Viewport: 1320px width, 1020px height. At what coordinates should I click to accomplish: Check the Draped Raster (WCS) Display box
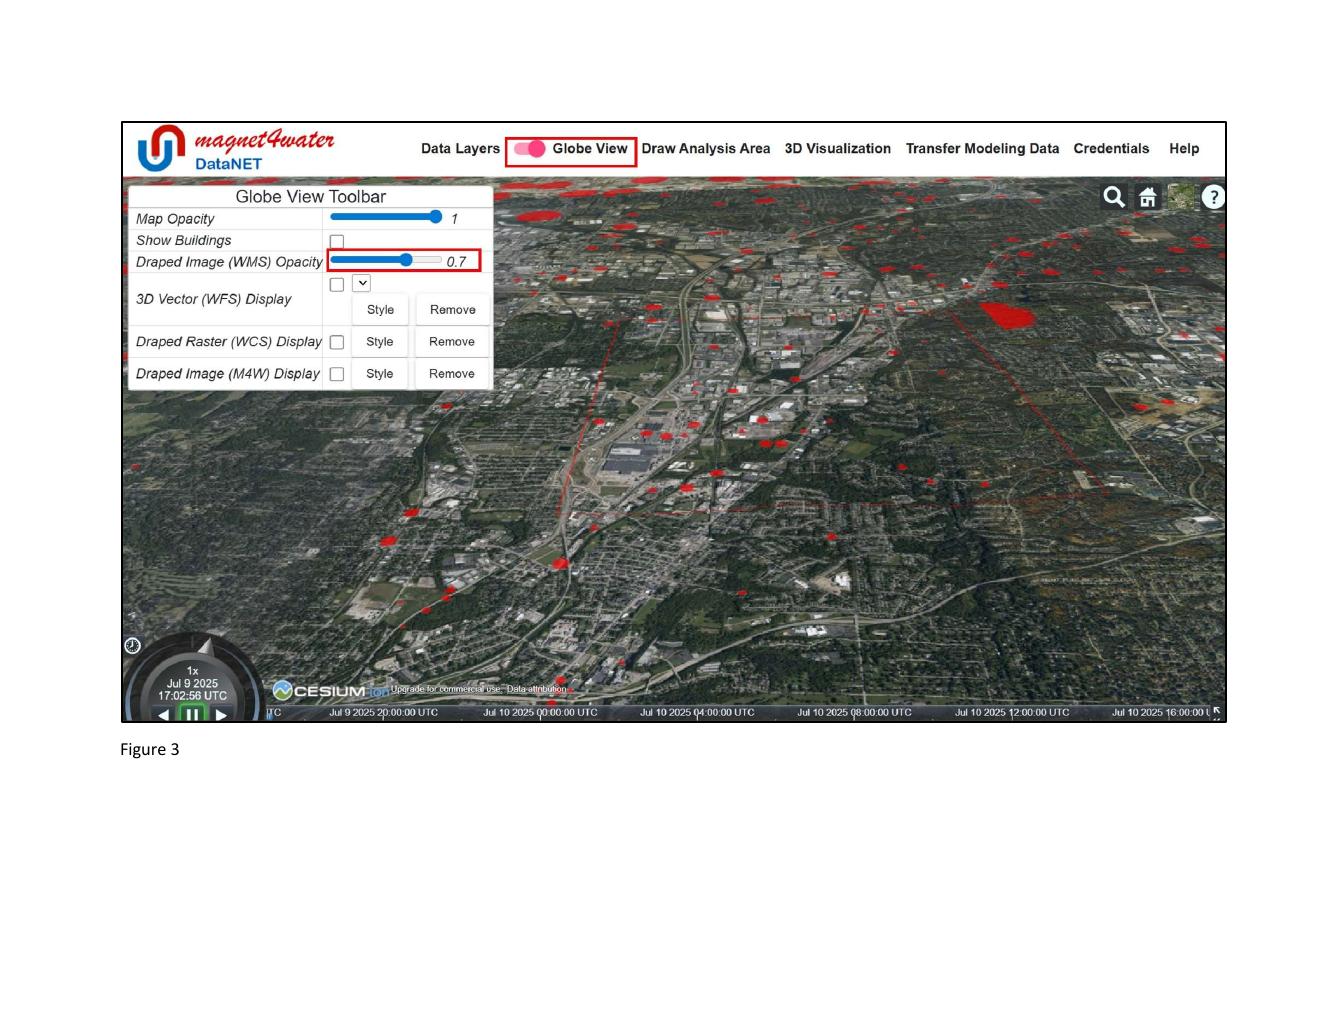pyautogui.click(x=337, y=342)
